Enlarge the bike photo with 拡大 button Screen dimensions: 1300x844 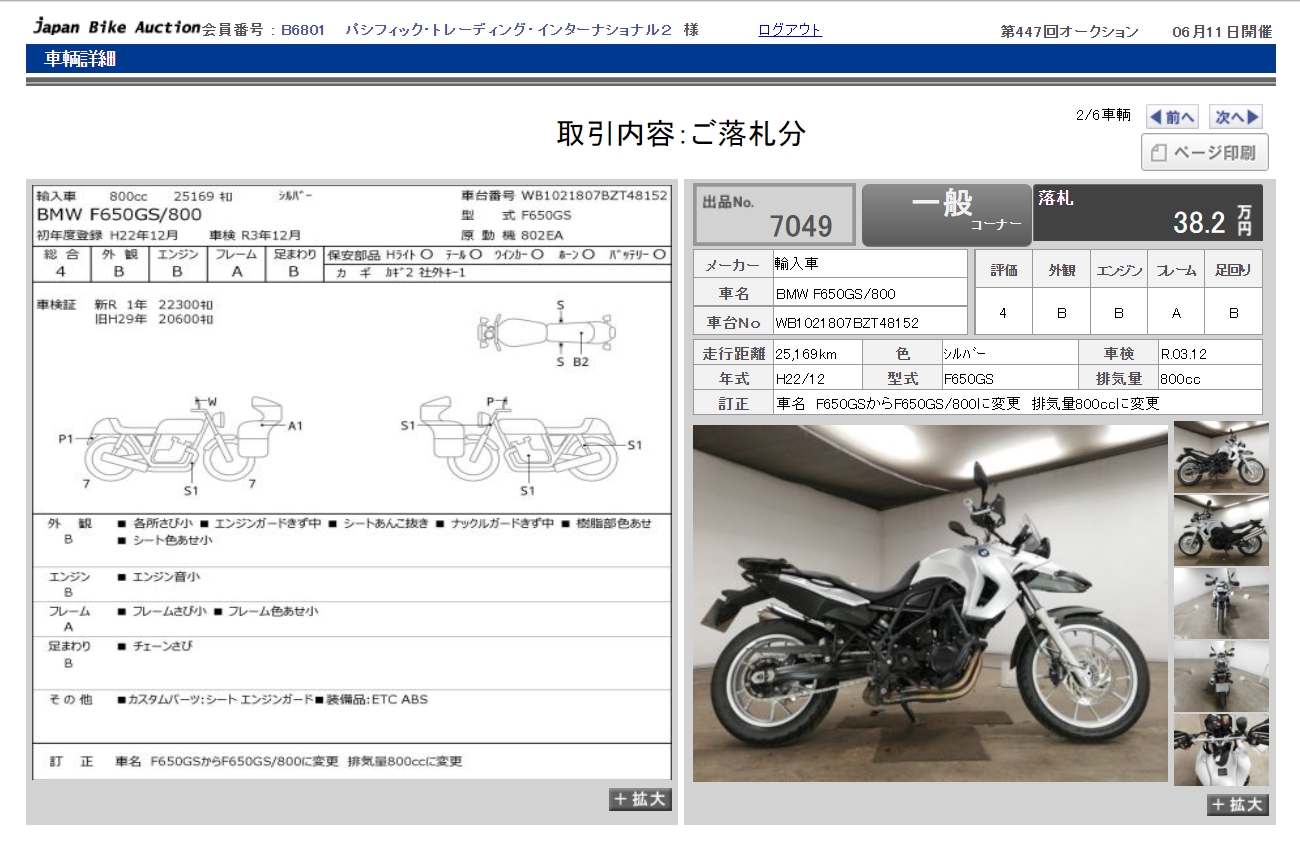(x=1238, y=805)
